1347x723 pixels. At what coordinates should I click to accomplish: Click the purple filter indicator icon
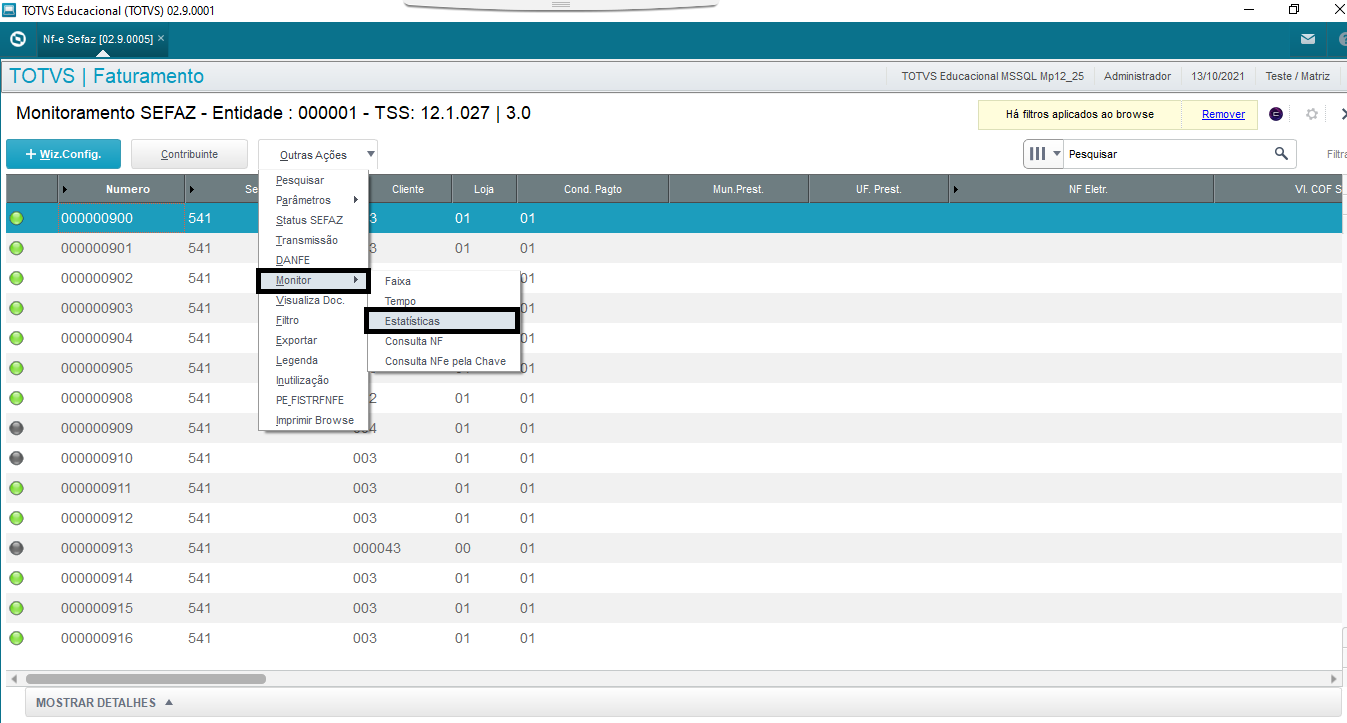click(x=1276, y=114)
